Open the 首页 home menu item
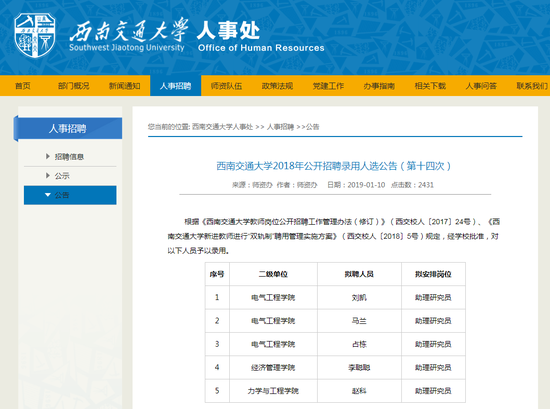The width and height of the screenshot is (550, 409). coord(23,86)
